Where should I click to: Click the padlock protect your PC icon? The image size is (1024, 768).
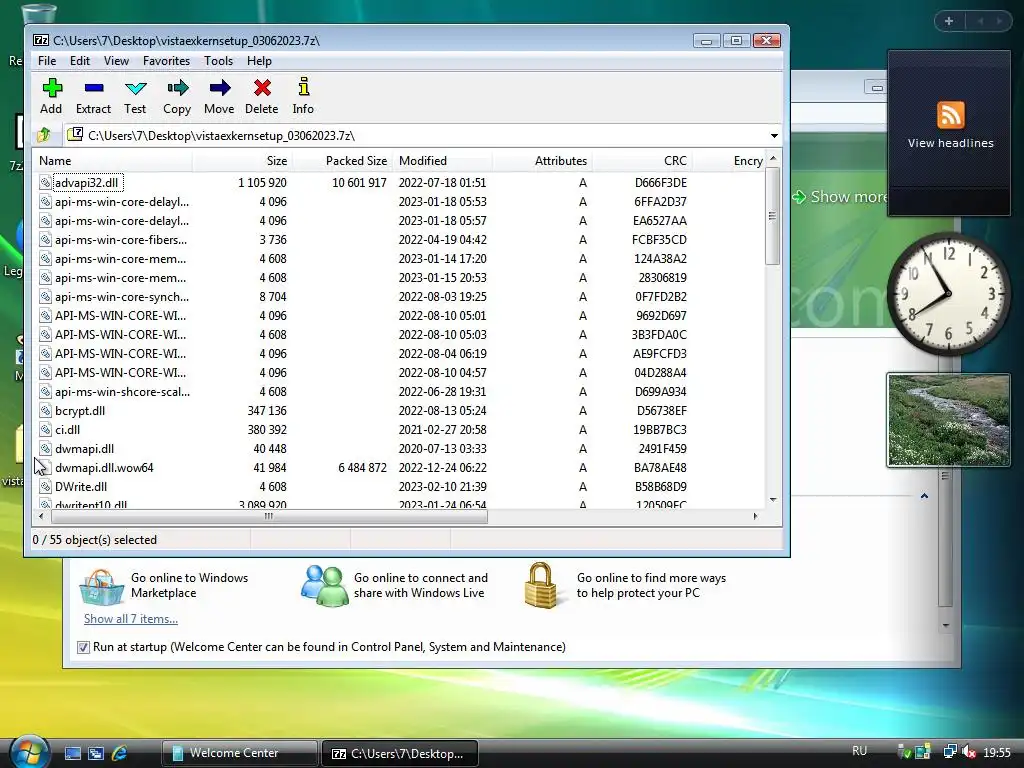coord(541,585)
